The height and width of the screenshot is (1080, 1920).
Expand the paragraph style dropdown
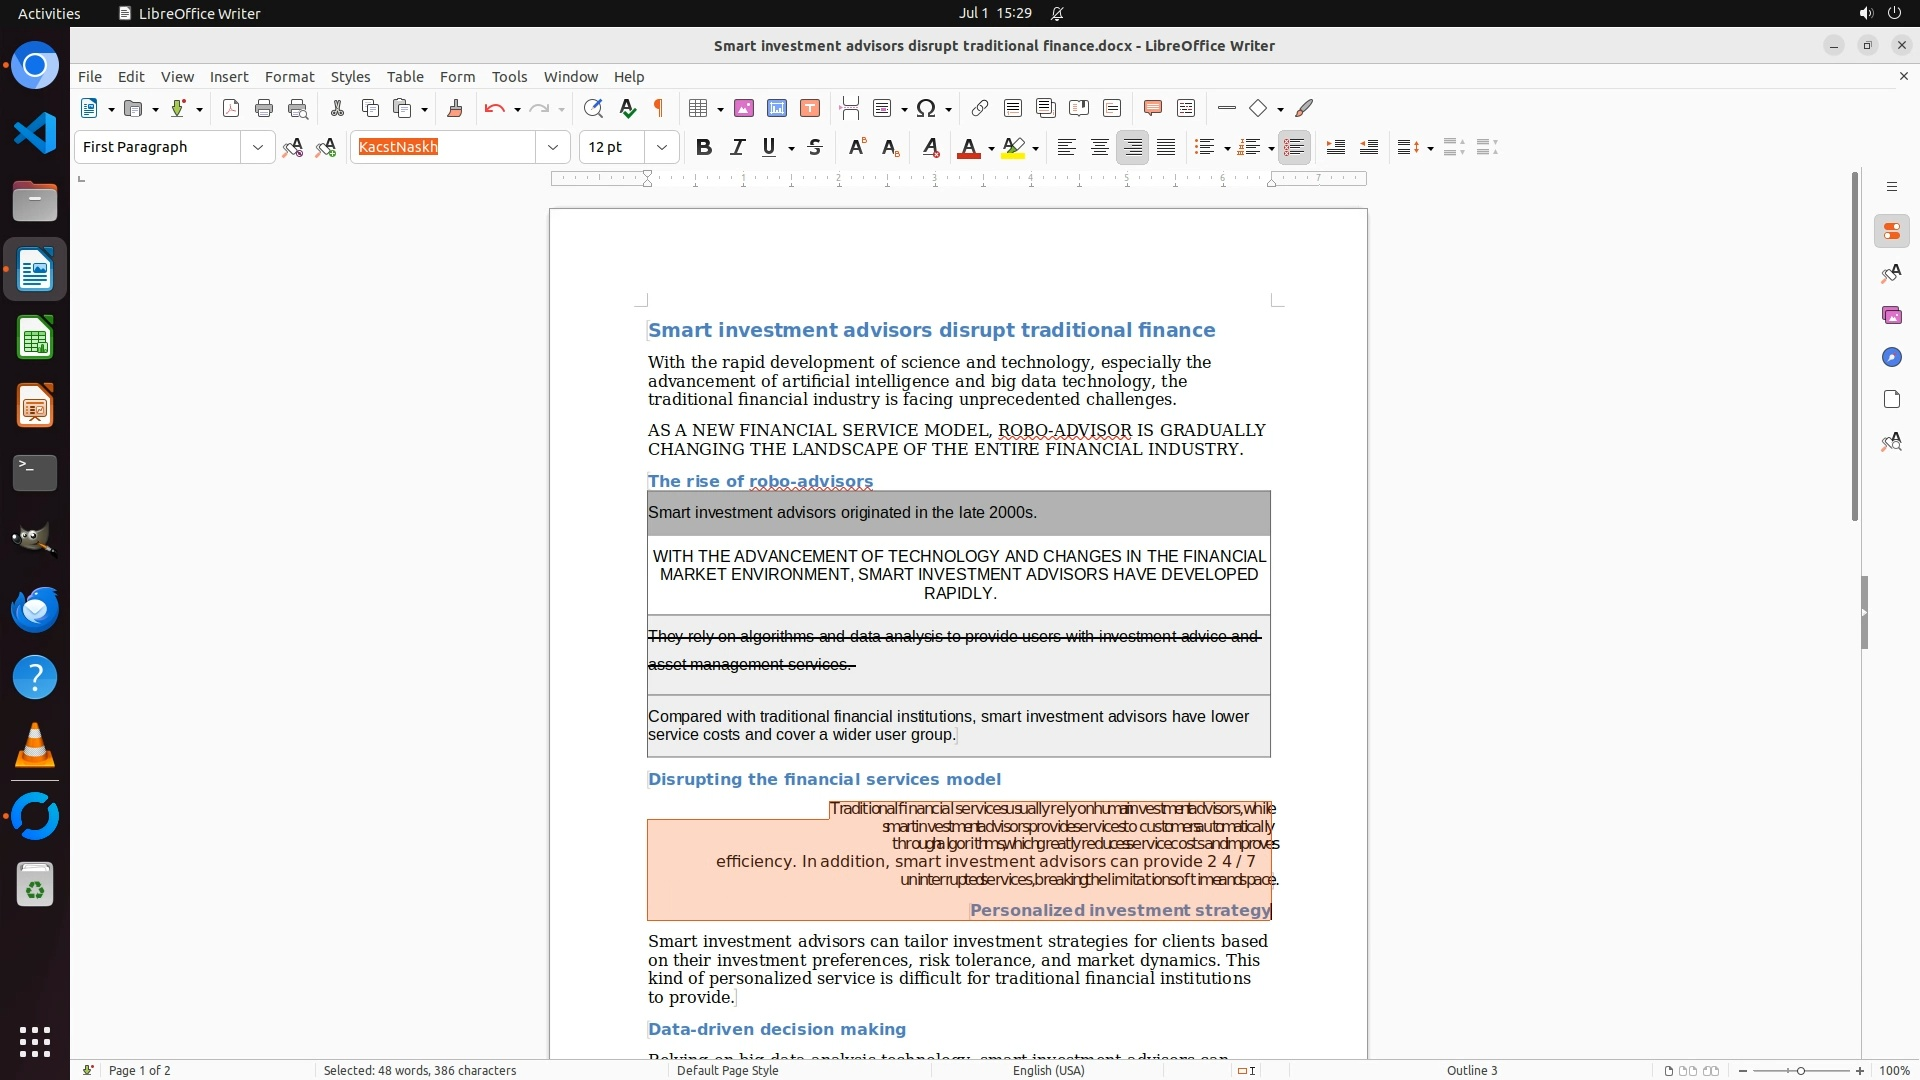click(258, 148)
